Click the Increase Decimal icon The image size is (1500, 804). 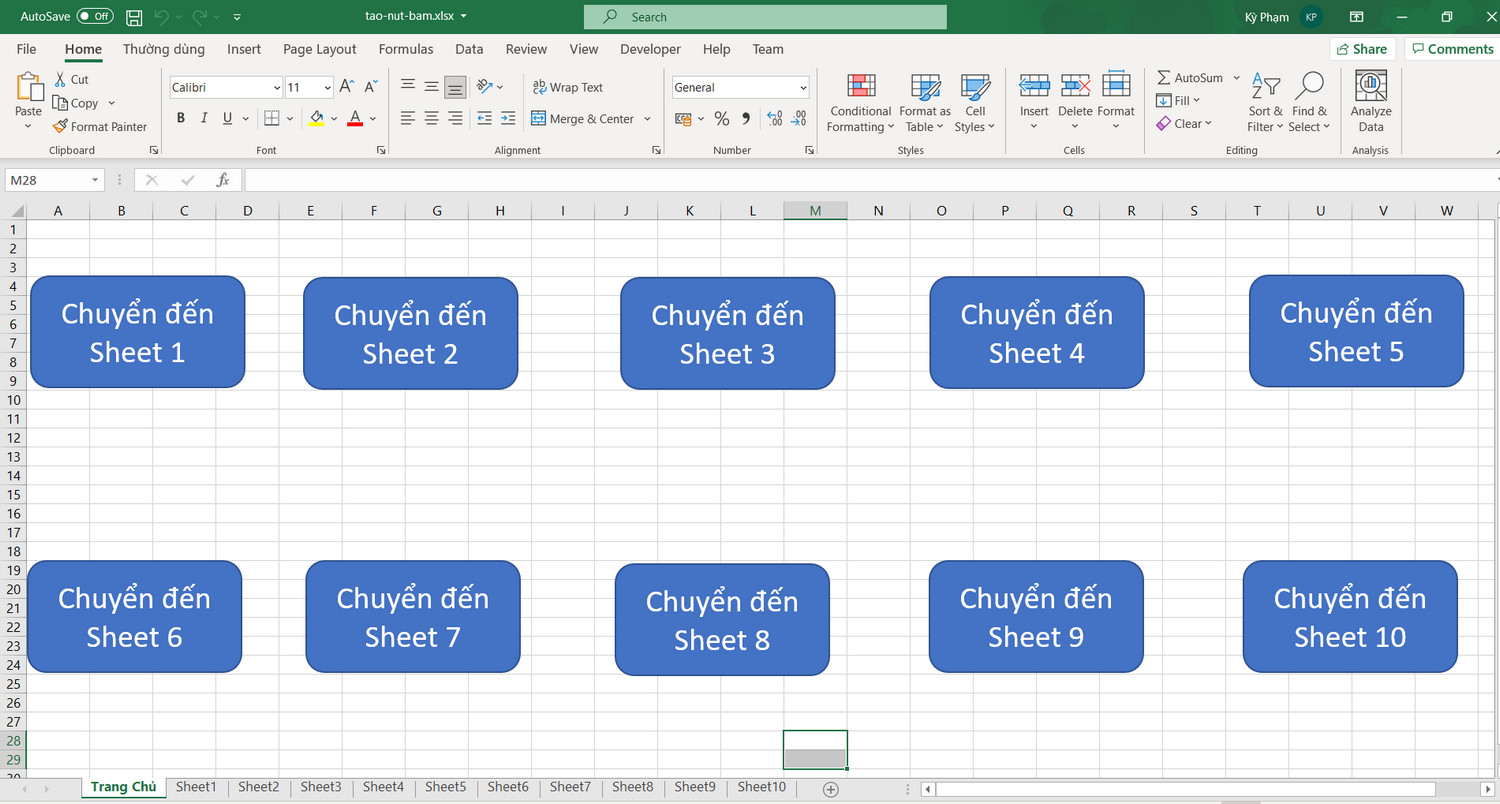click(x=774, y=118)
